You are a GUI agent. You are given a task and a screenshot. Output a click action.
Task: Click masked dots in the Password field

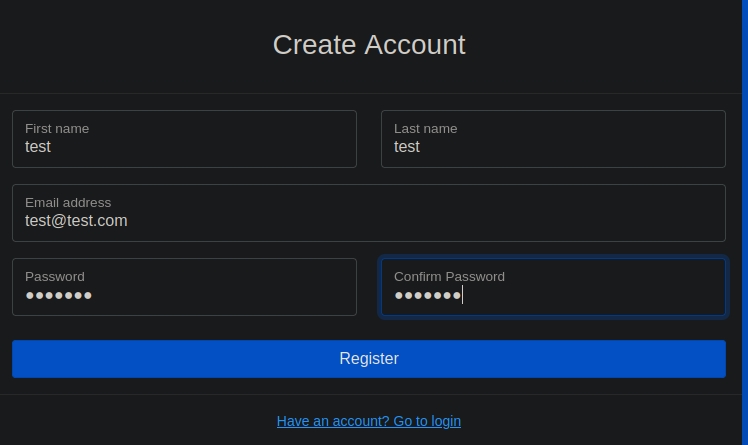pyautogui.click(x=59, y=295)
